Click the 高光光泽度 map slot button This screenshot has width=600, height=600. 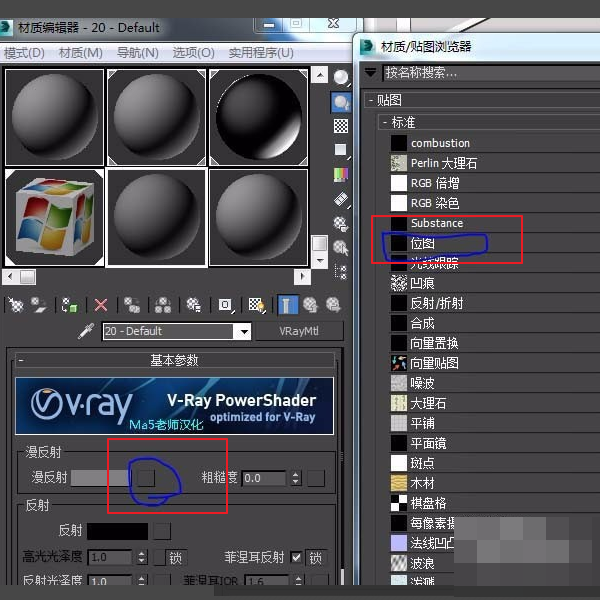pyautogui.click(x=159, y=558)
